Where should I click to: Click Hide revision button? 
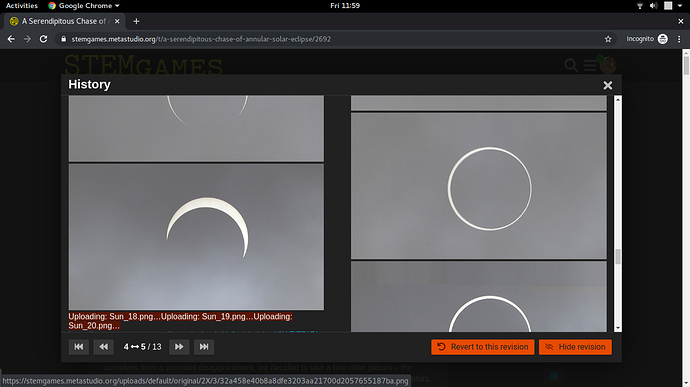pyautogui.click(x=575, y=347)
